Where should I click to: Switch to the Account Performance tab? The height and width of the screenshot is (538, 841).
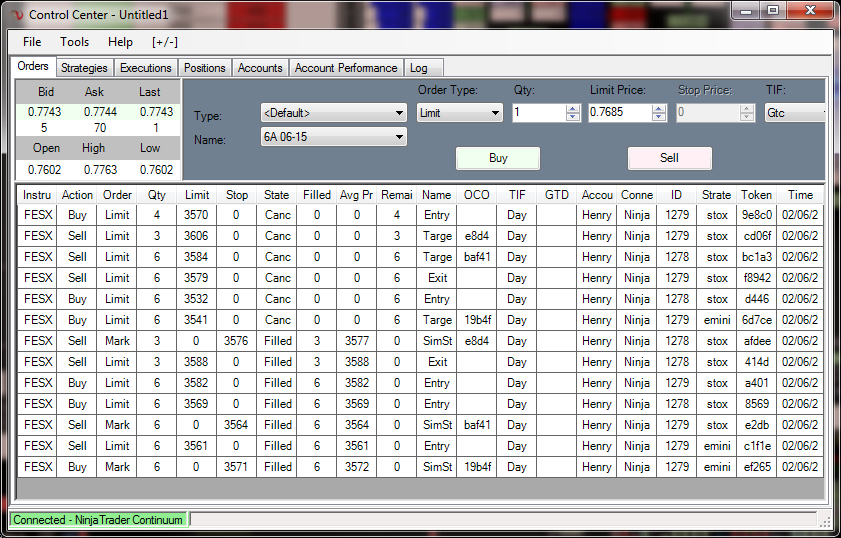click(346, 68)
